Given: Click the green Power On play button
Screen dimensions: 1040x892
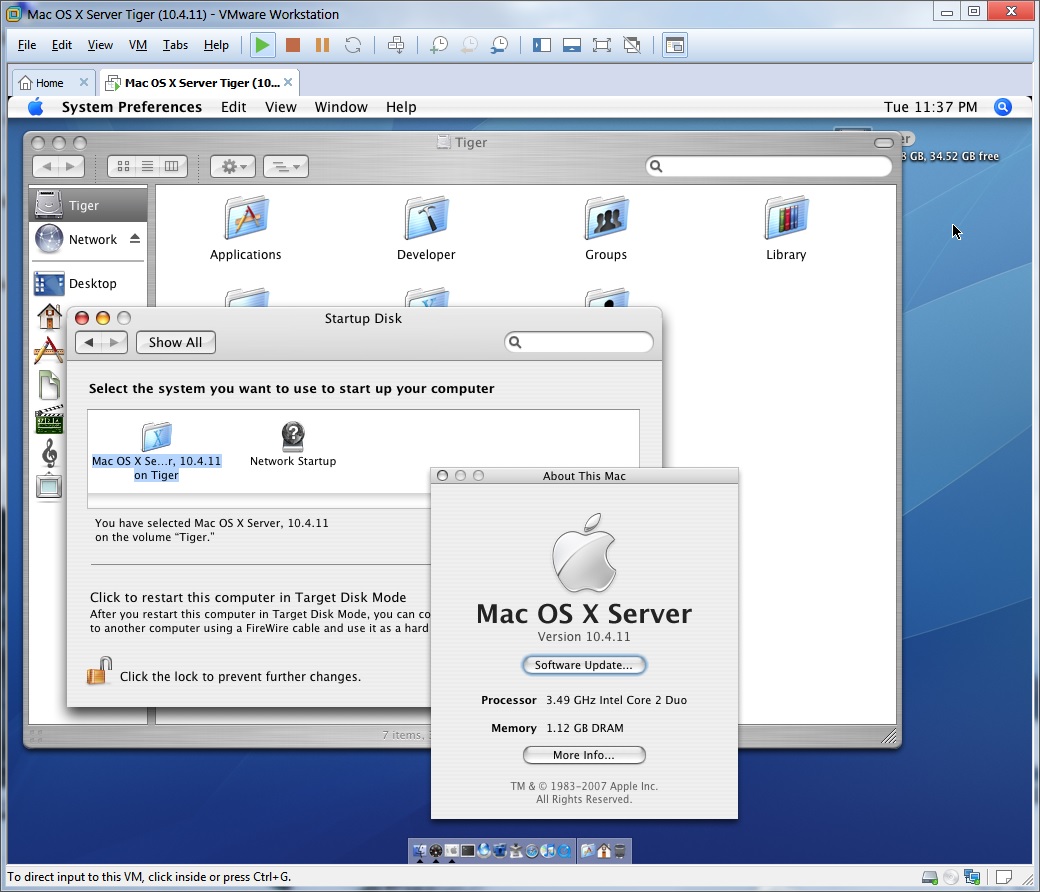Looking at the screenshot, I should (x=263, y=45).
